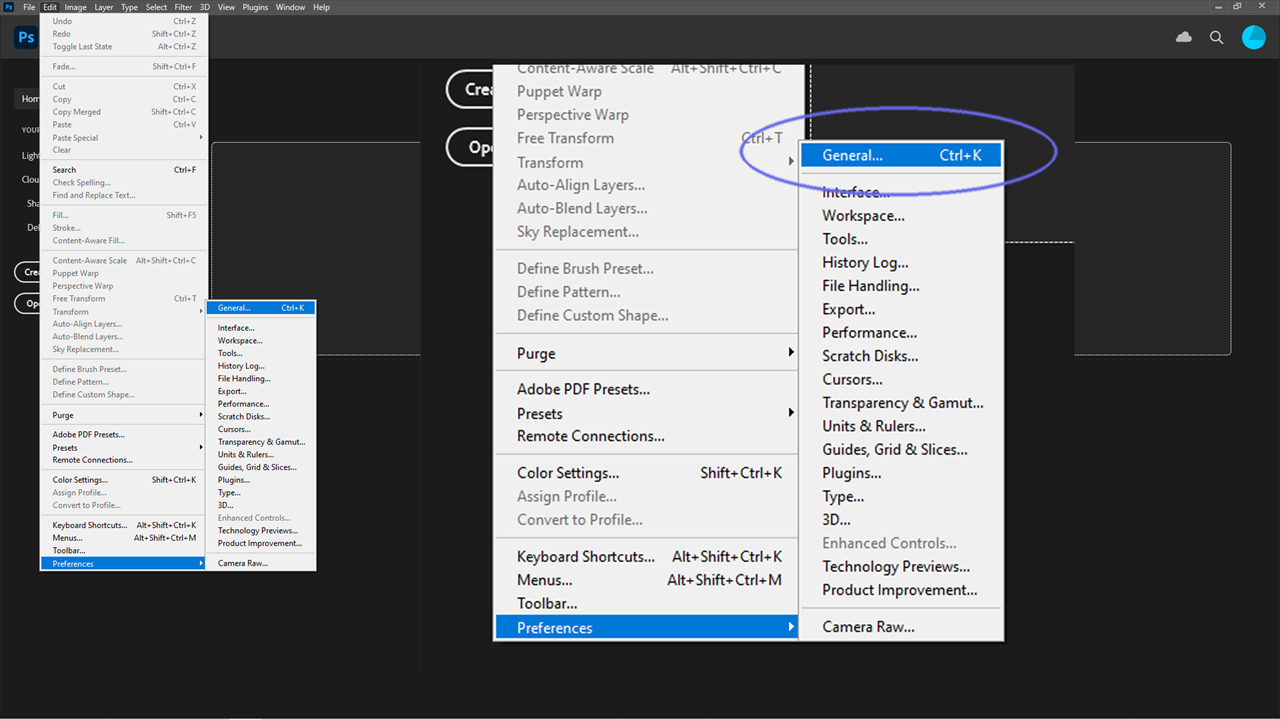This screenshot has height=720, width=1280.
Task: Open the File menu
Action: pyautogui.click(x=29, y=7)
